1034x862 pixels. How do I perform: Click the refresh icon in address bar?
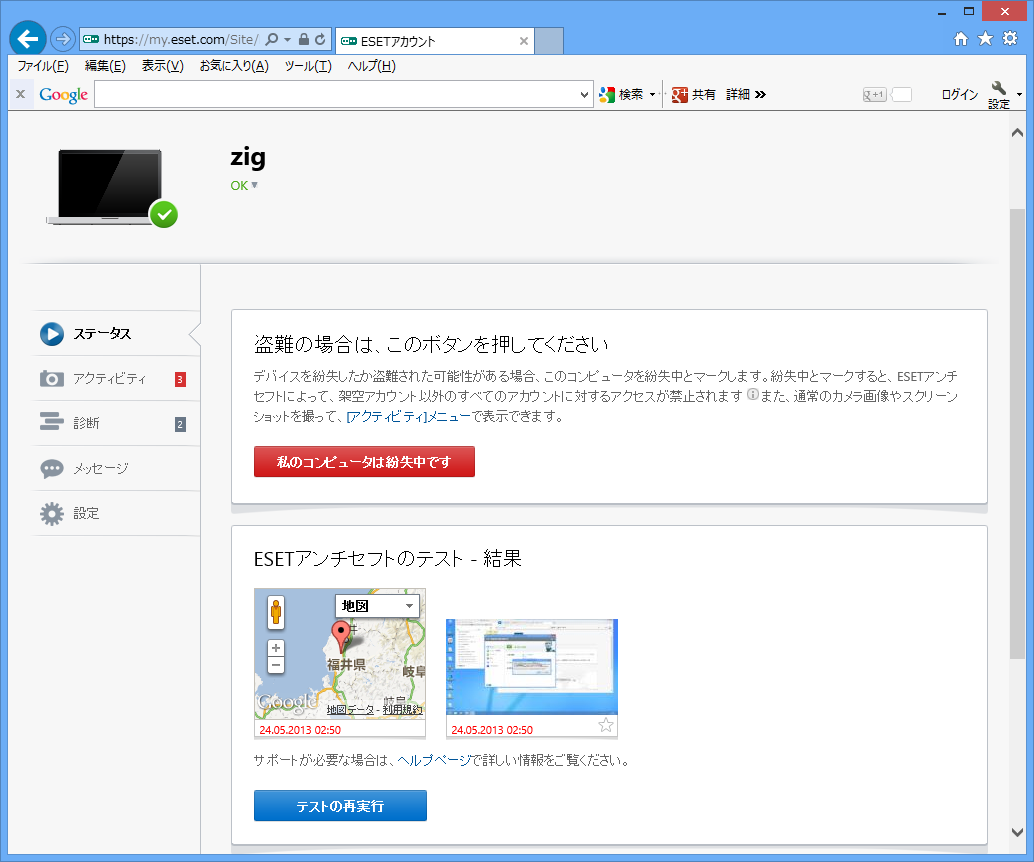[x=320, y=40]
